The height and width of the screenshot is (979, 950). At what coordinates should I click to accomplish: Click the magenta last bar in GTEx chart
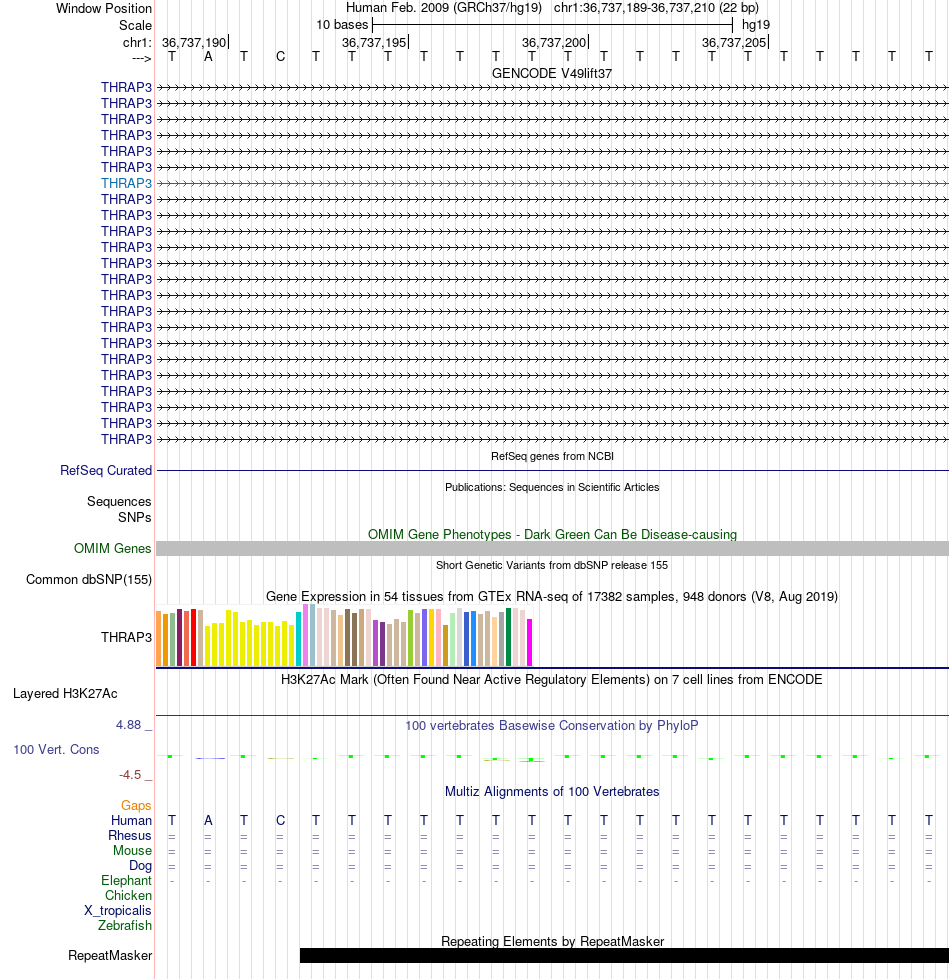click(x=530, y=642)
